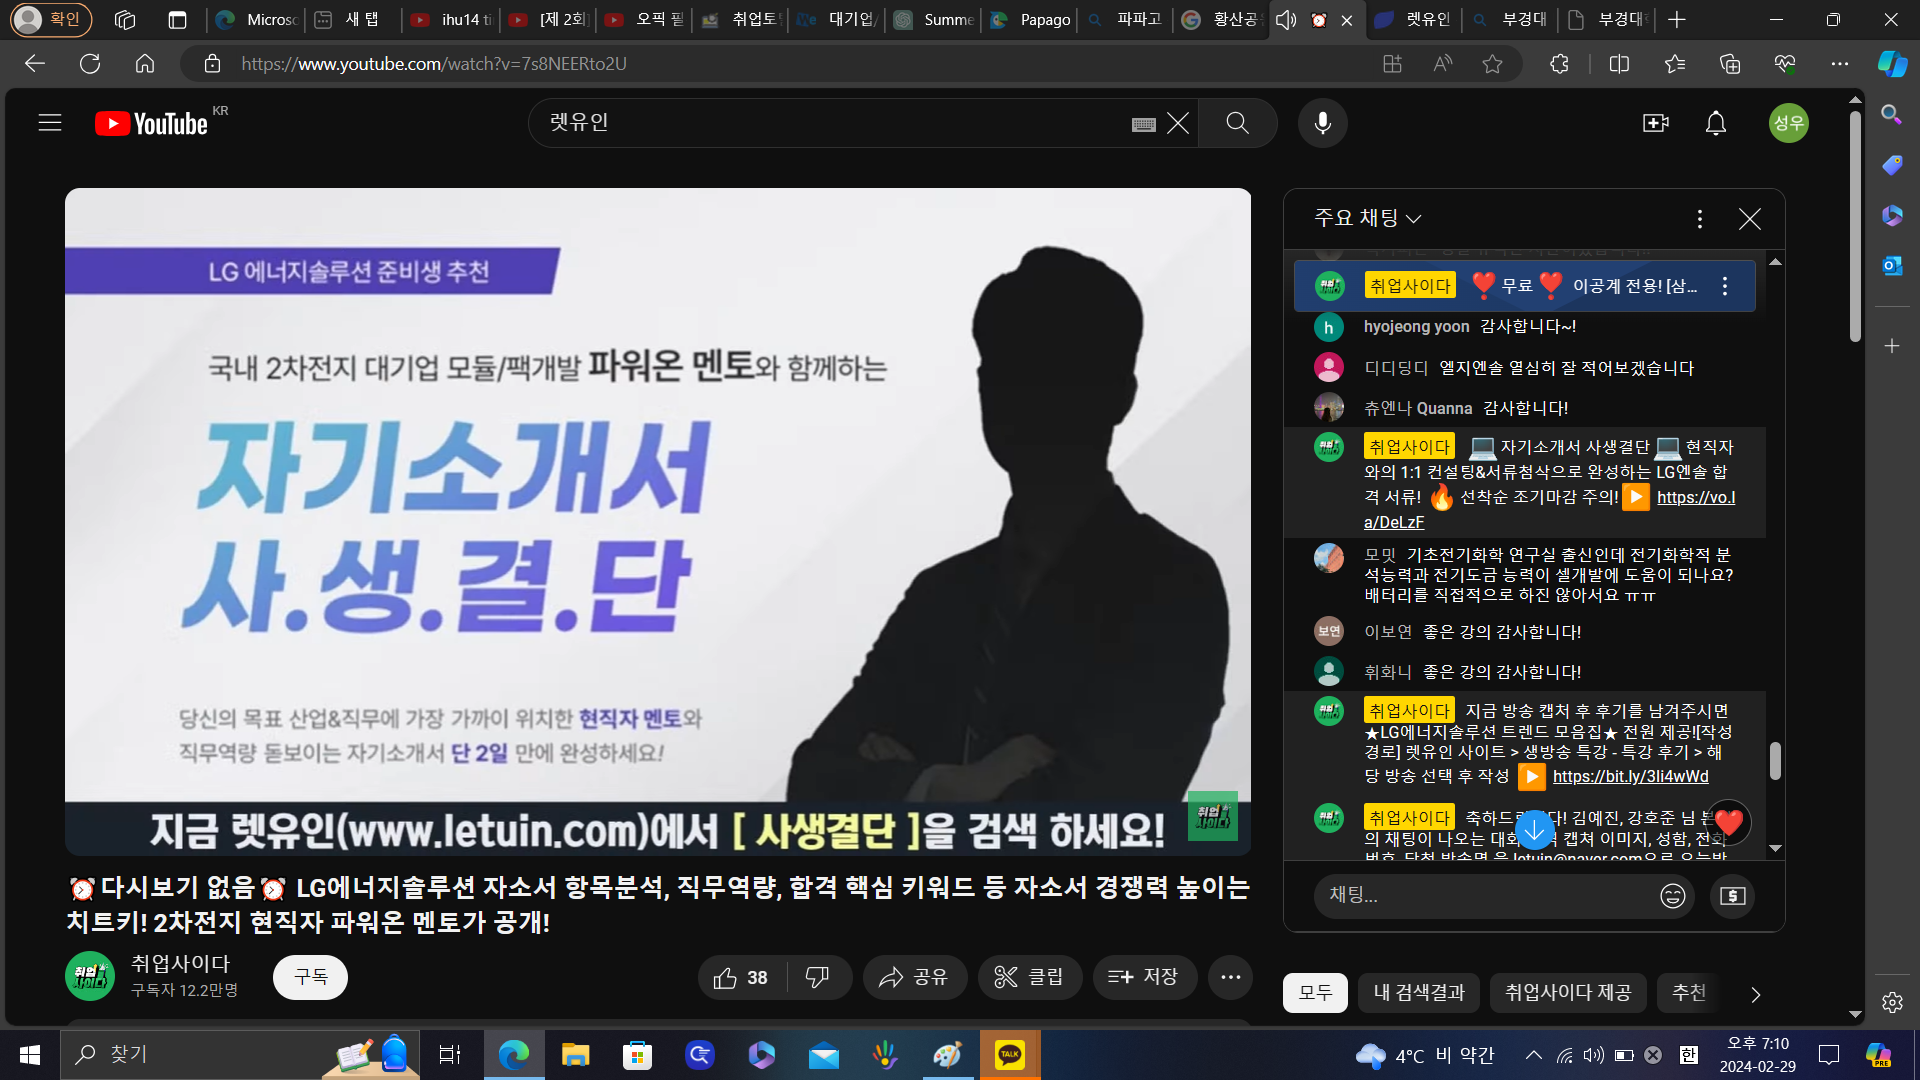Open File Explorer from the taskbar
The height and width of the screenshot is (1080, 1920).
coord(575,1055)
